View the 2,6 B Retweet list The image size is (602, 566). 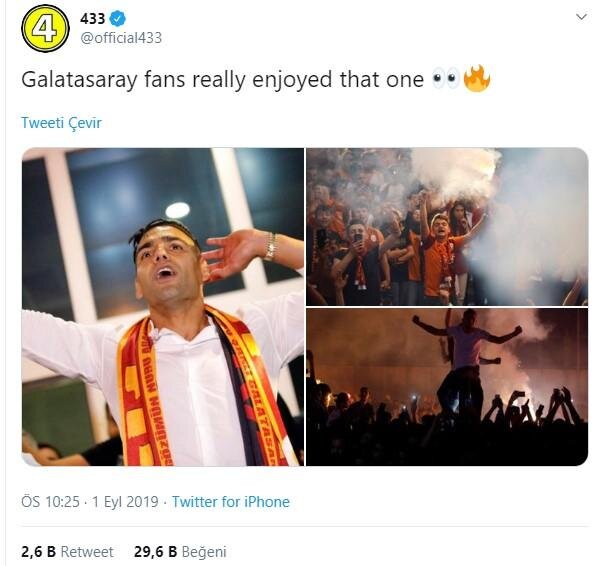tap(67, 551)
